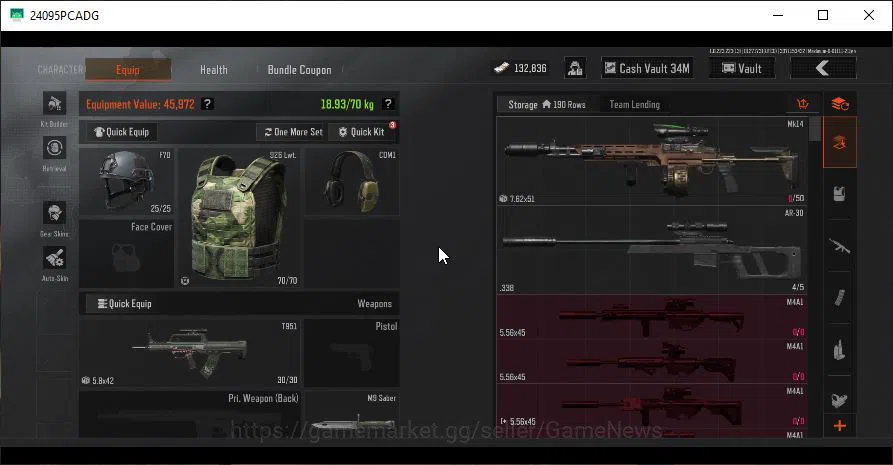893x465 pixels.
Task: Select the empty Face Cover slot
Action: click(x=126, y=254)
